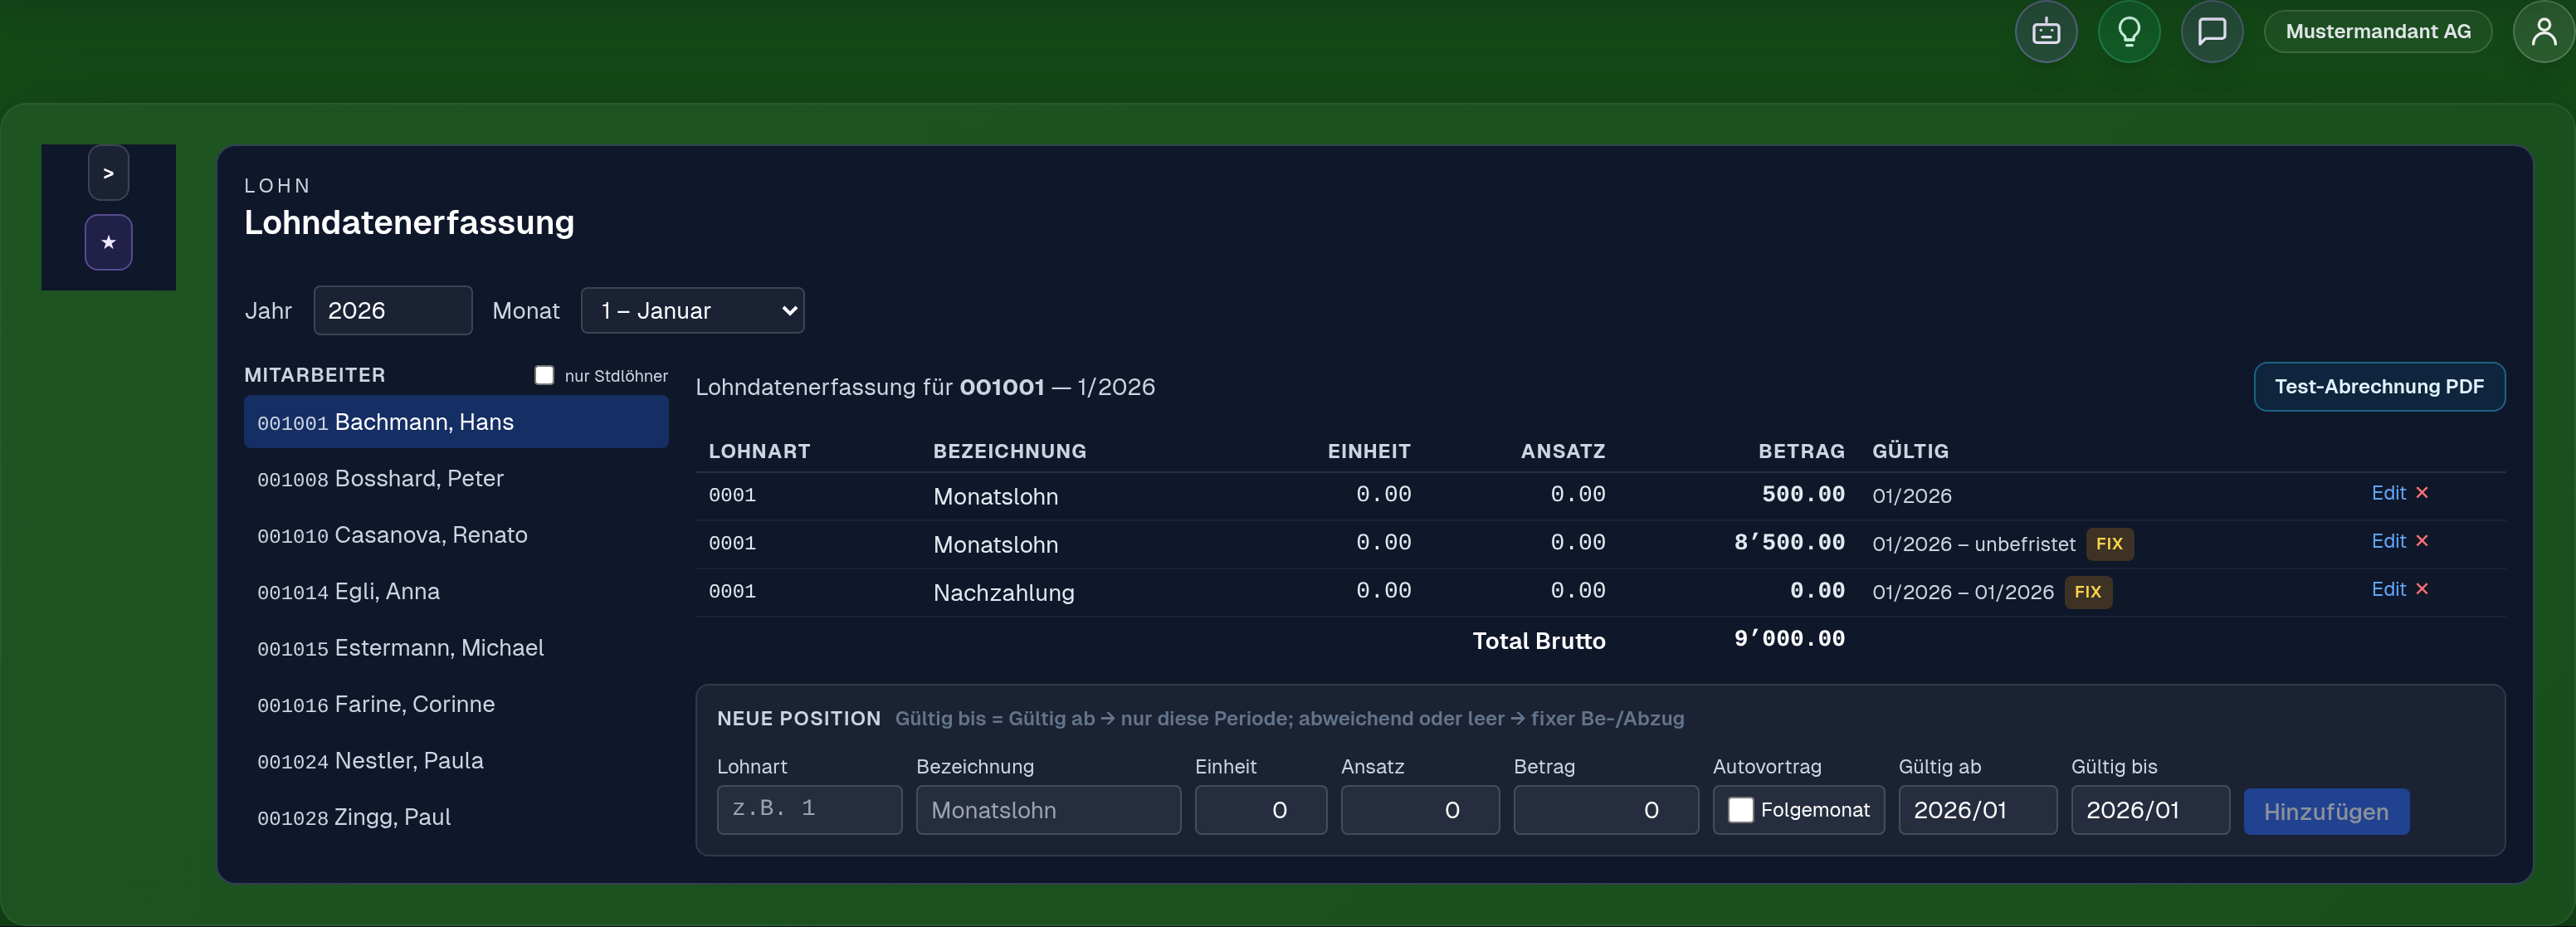Click the Ansatz input in Neue Position
Screen dimensions: 2576x927
[1420, 810]
